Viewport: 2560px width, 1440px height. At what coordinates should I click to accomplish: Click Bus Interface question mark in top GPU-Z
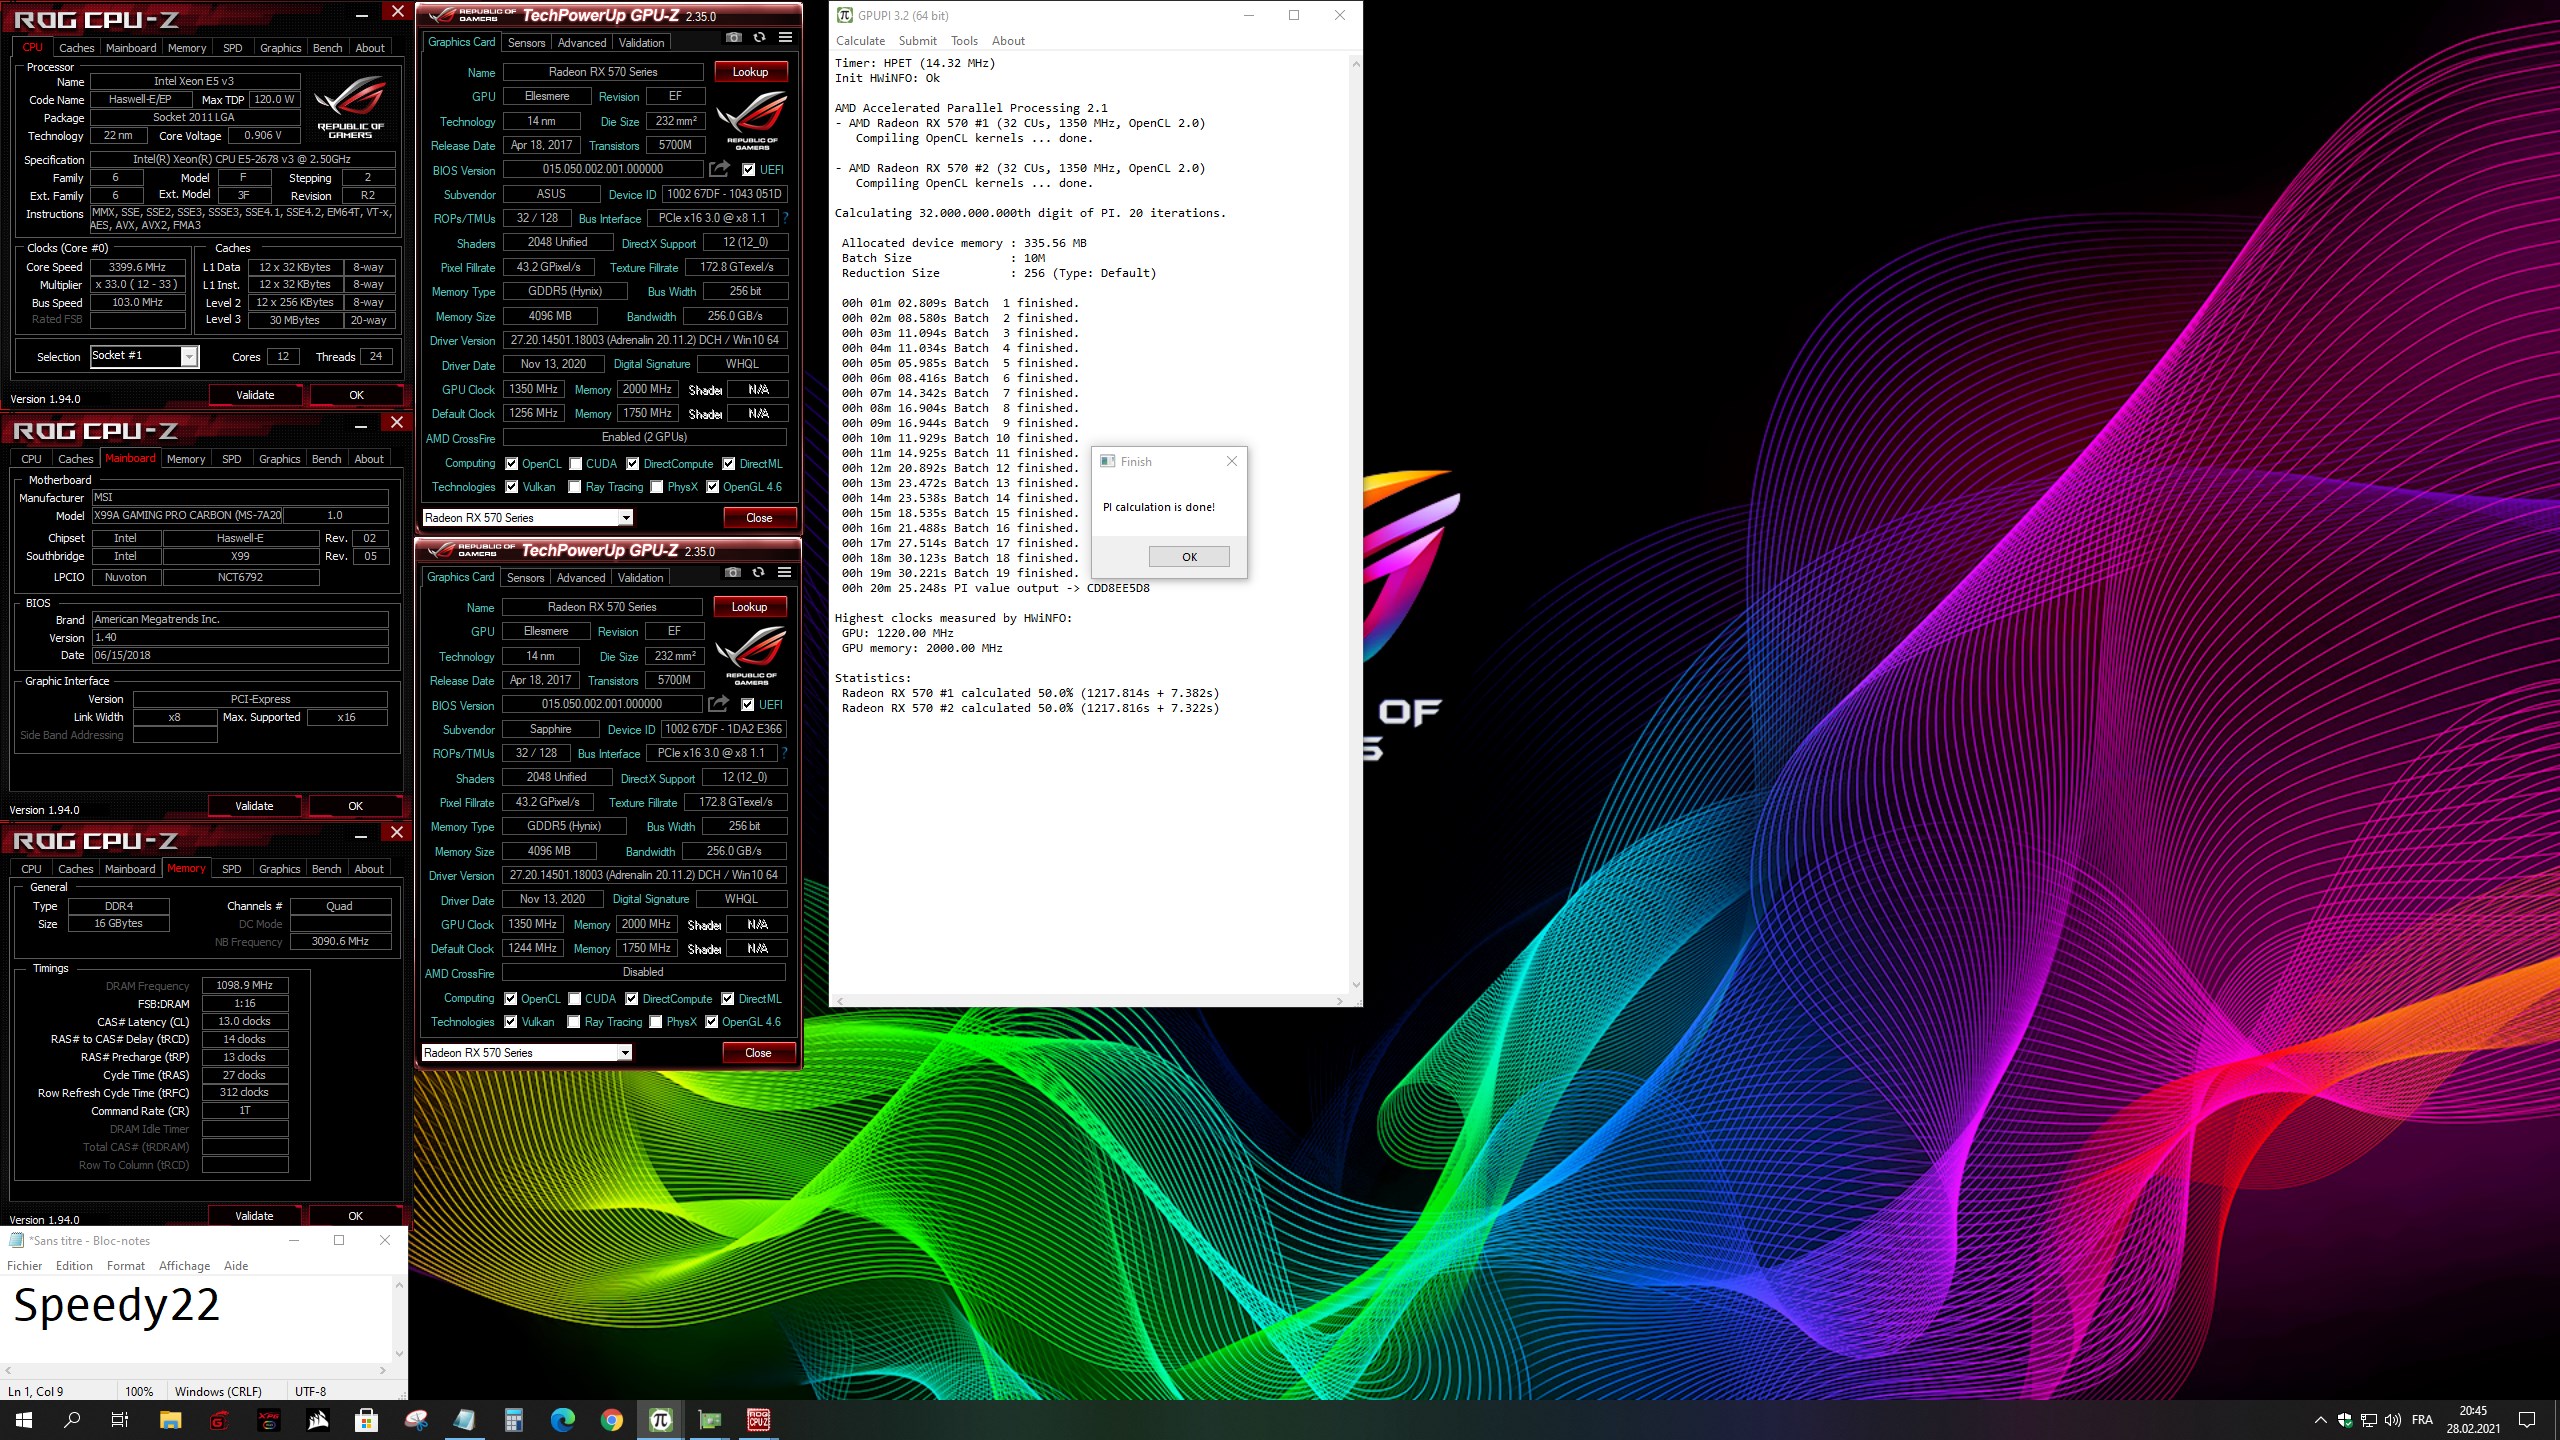click(x=786, y=218)
